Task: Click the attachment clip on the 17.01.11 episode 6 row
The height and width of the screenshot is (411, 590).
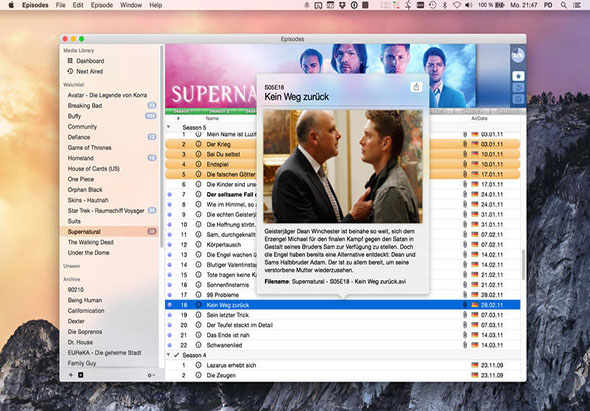Action: pos(465,184)
